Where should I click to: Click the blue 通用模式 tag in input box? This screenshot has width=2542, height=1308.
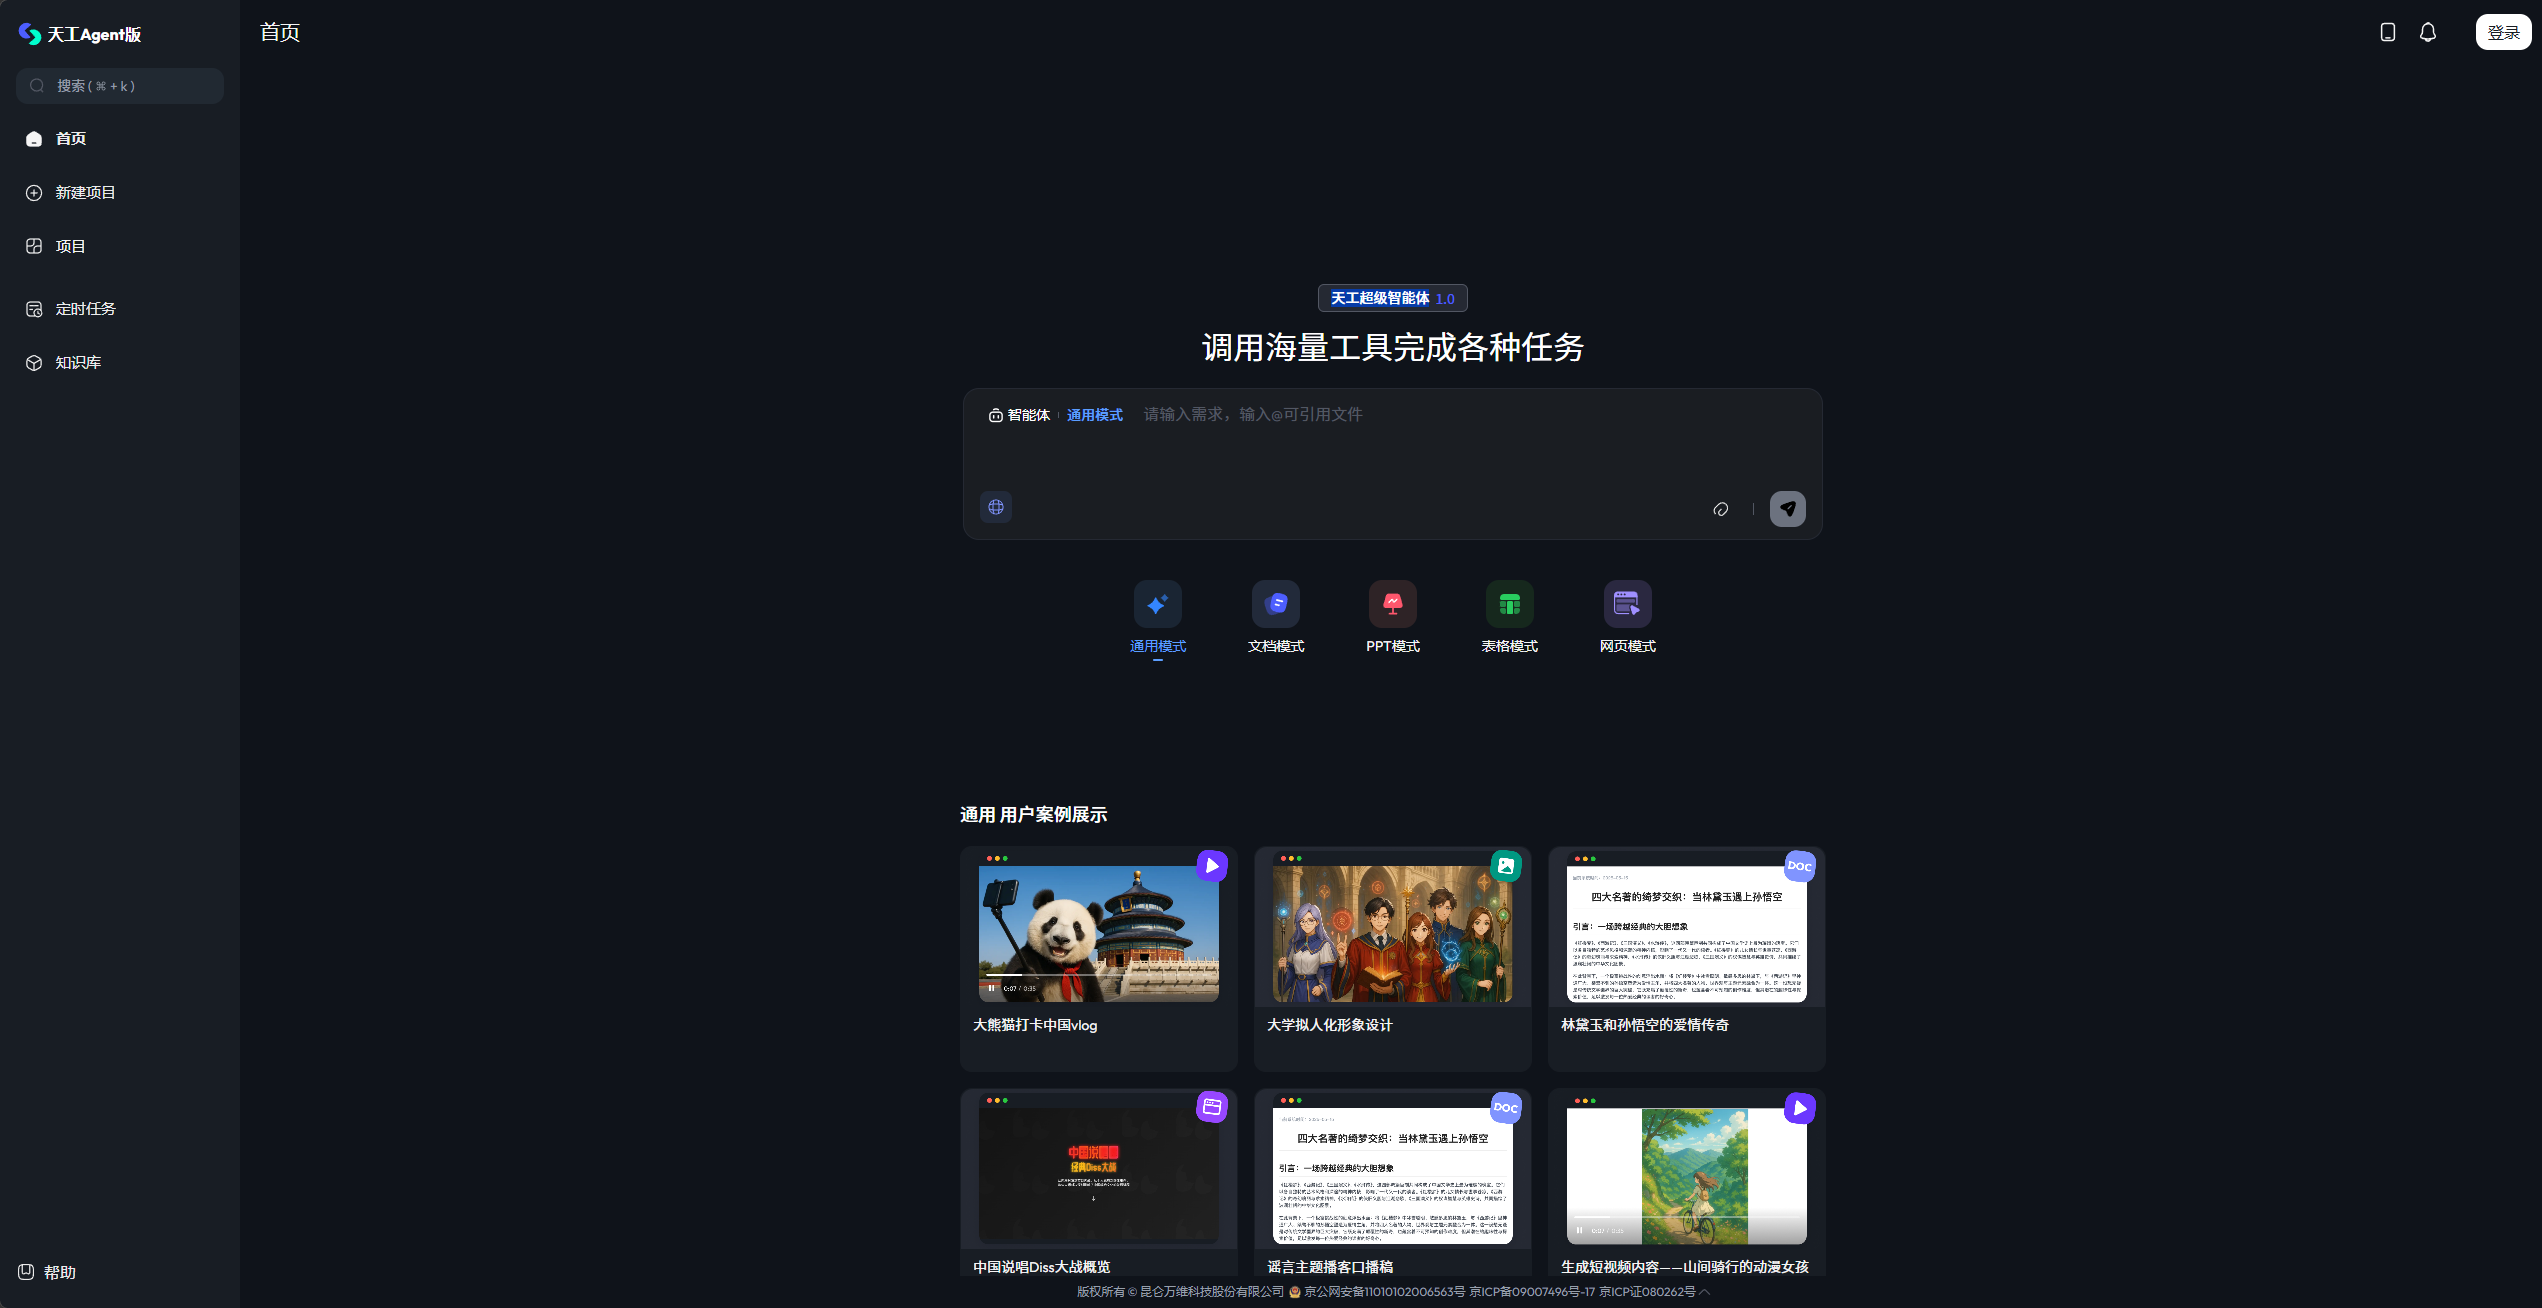pos(1095,415)
